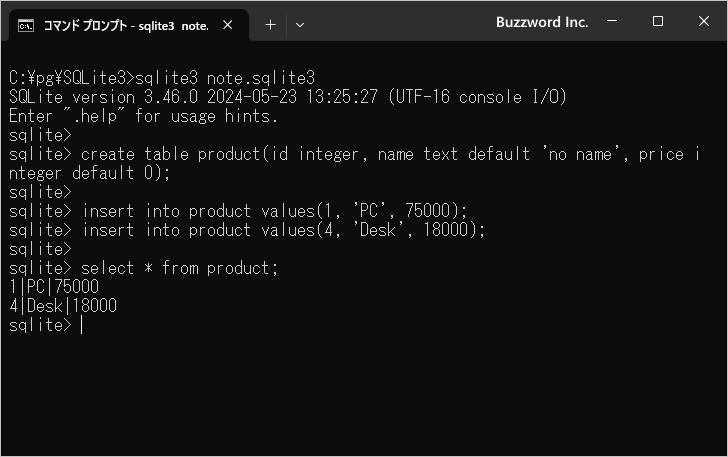Close the terminal window
728x457 pixels.
703,22
